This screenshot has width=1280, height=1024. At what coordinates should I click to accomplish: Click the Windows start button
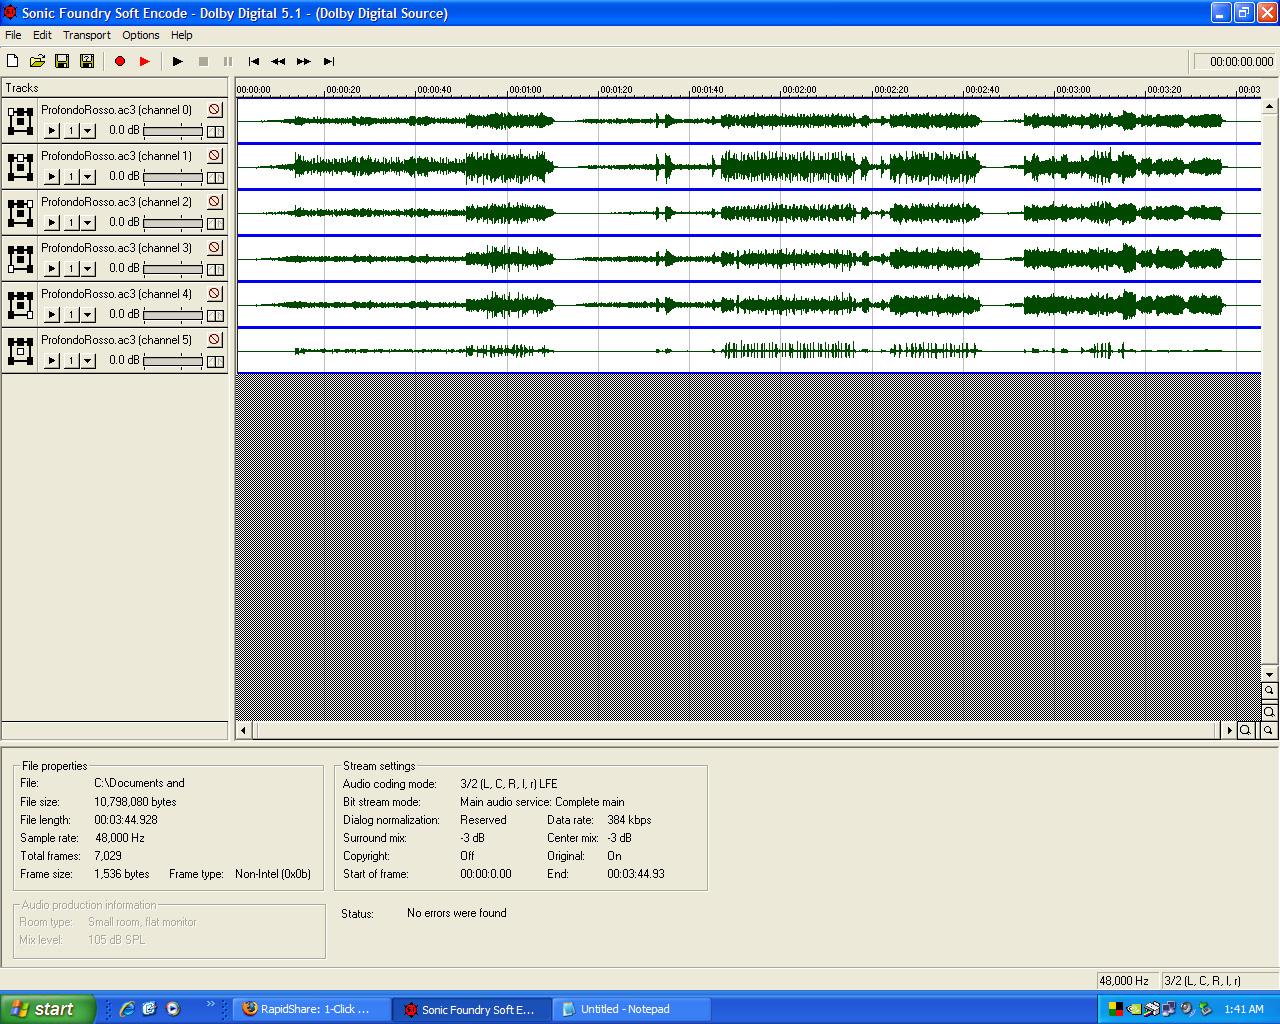[x=48, y=1009]
